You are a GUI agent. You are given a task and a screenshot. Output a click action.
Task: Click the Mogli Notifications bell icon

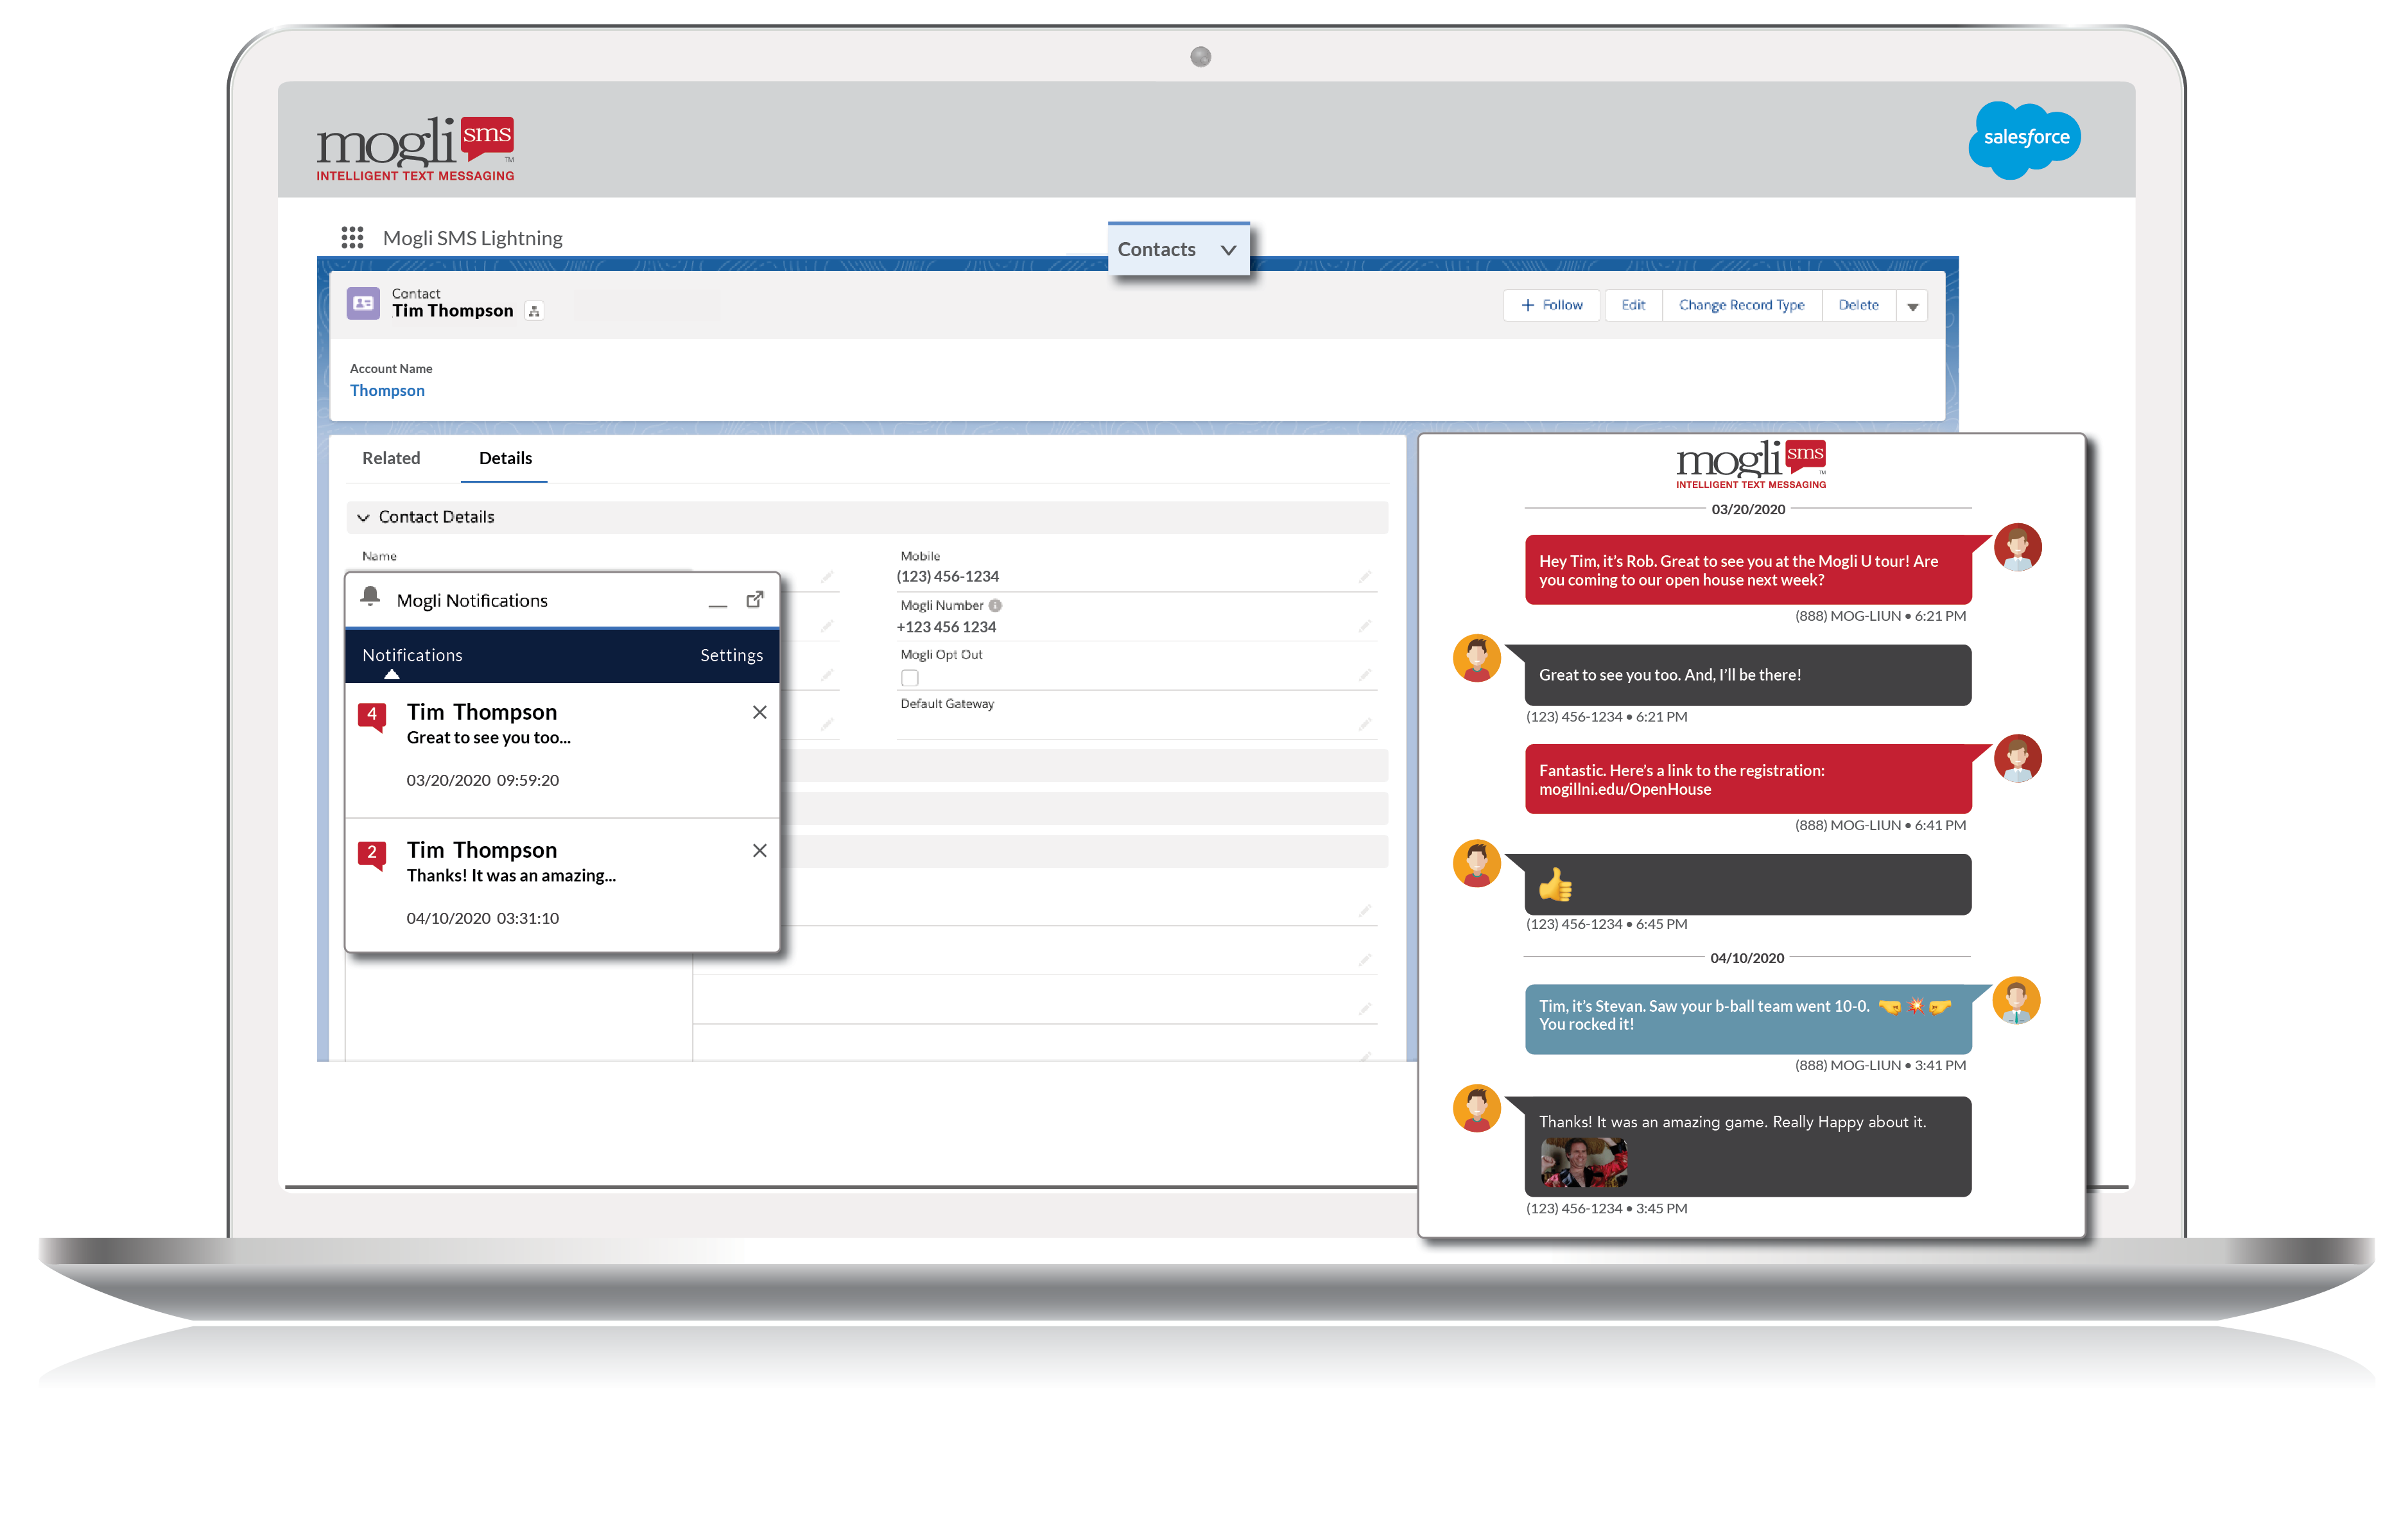point(370,597)
